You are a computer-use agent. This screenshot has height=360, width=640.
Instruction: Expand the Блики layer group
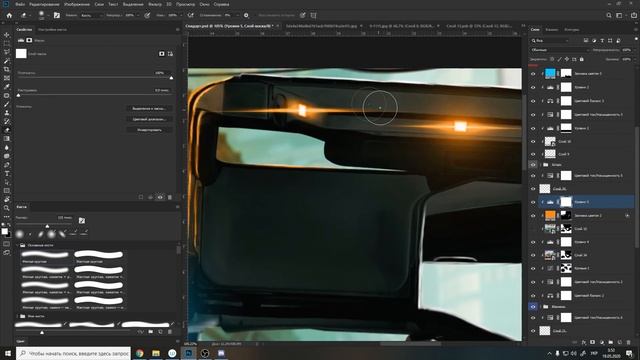coord(541,165)
